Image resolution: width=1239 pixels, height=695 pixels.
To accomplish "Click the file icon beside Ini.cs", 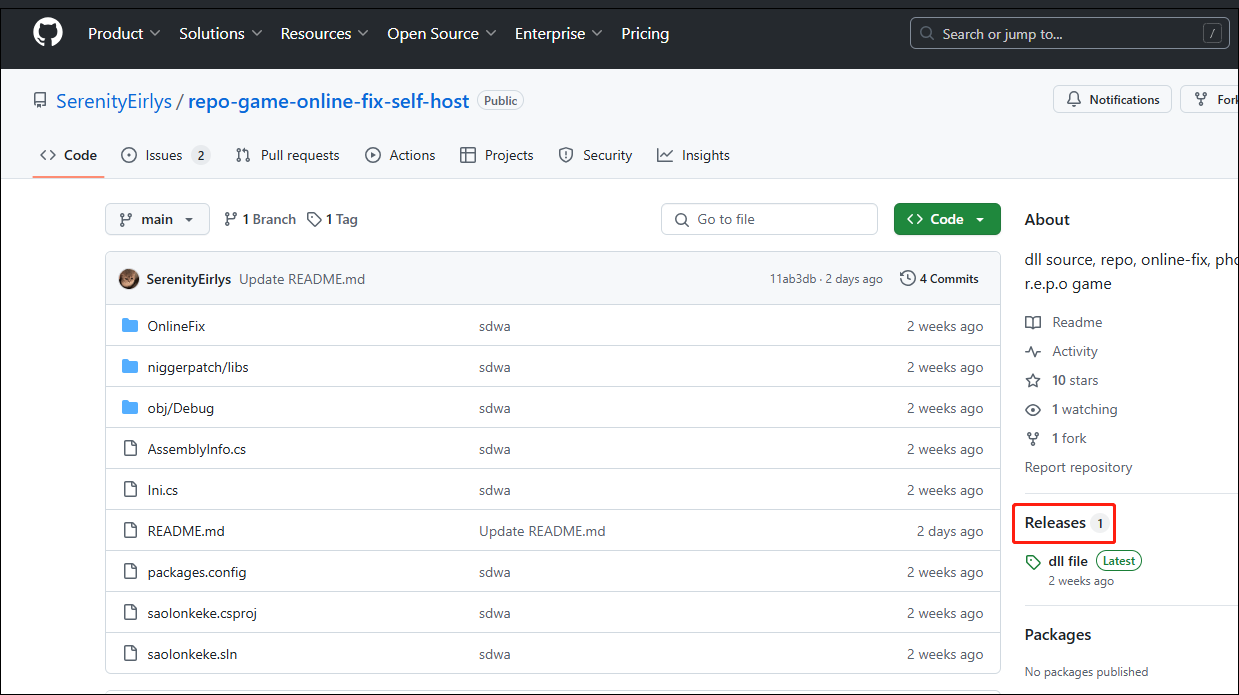I will pyautogui.click(x=130, y=490).
